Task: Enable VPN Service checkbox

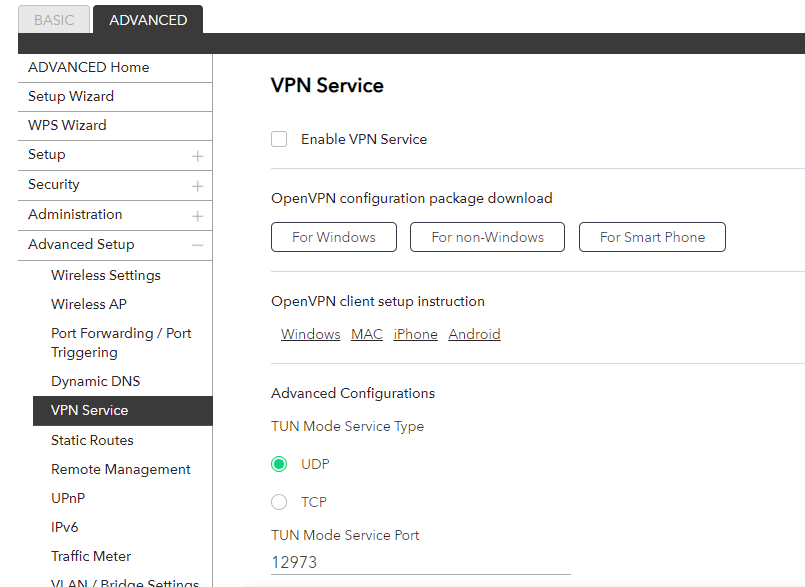Action: 279,139
